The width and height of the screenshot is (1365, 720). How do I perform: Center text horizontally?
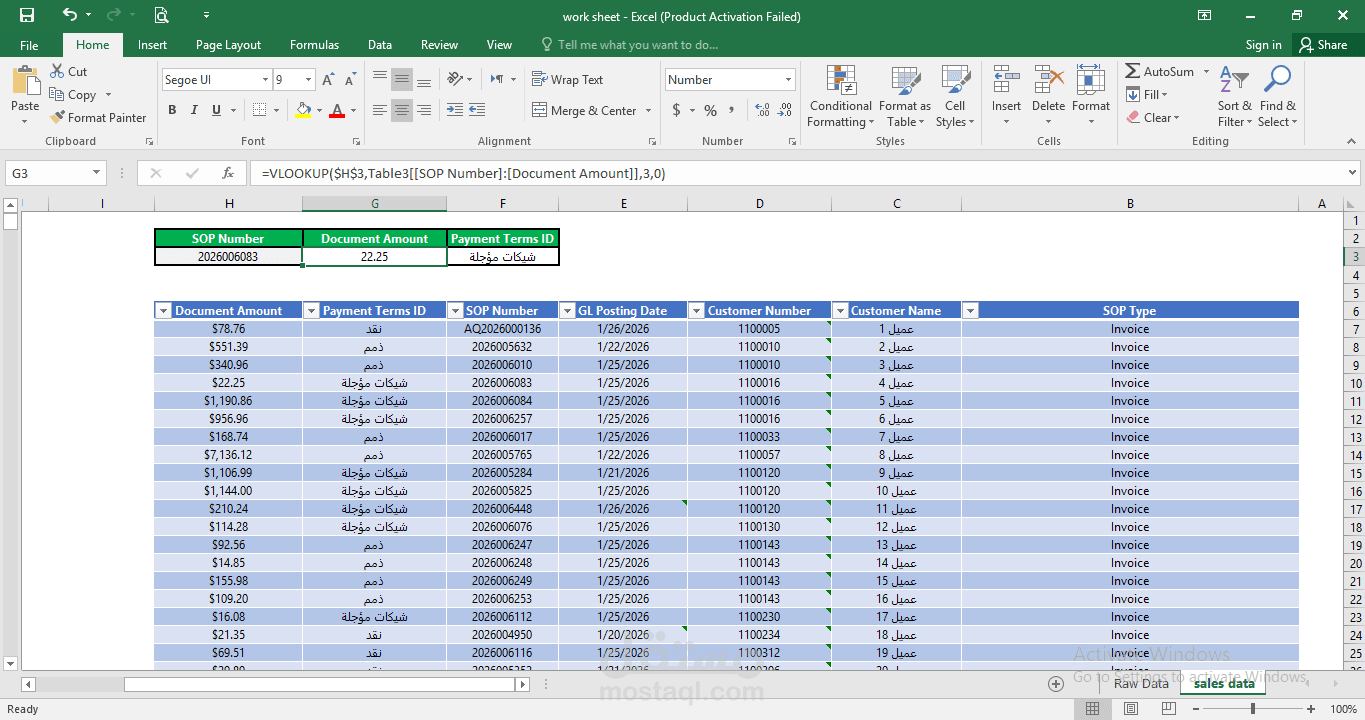402,110
